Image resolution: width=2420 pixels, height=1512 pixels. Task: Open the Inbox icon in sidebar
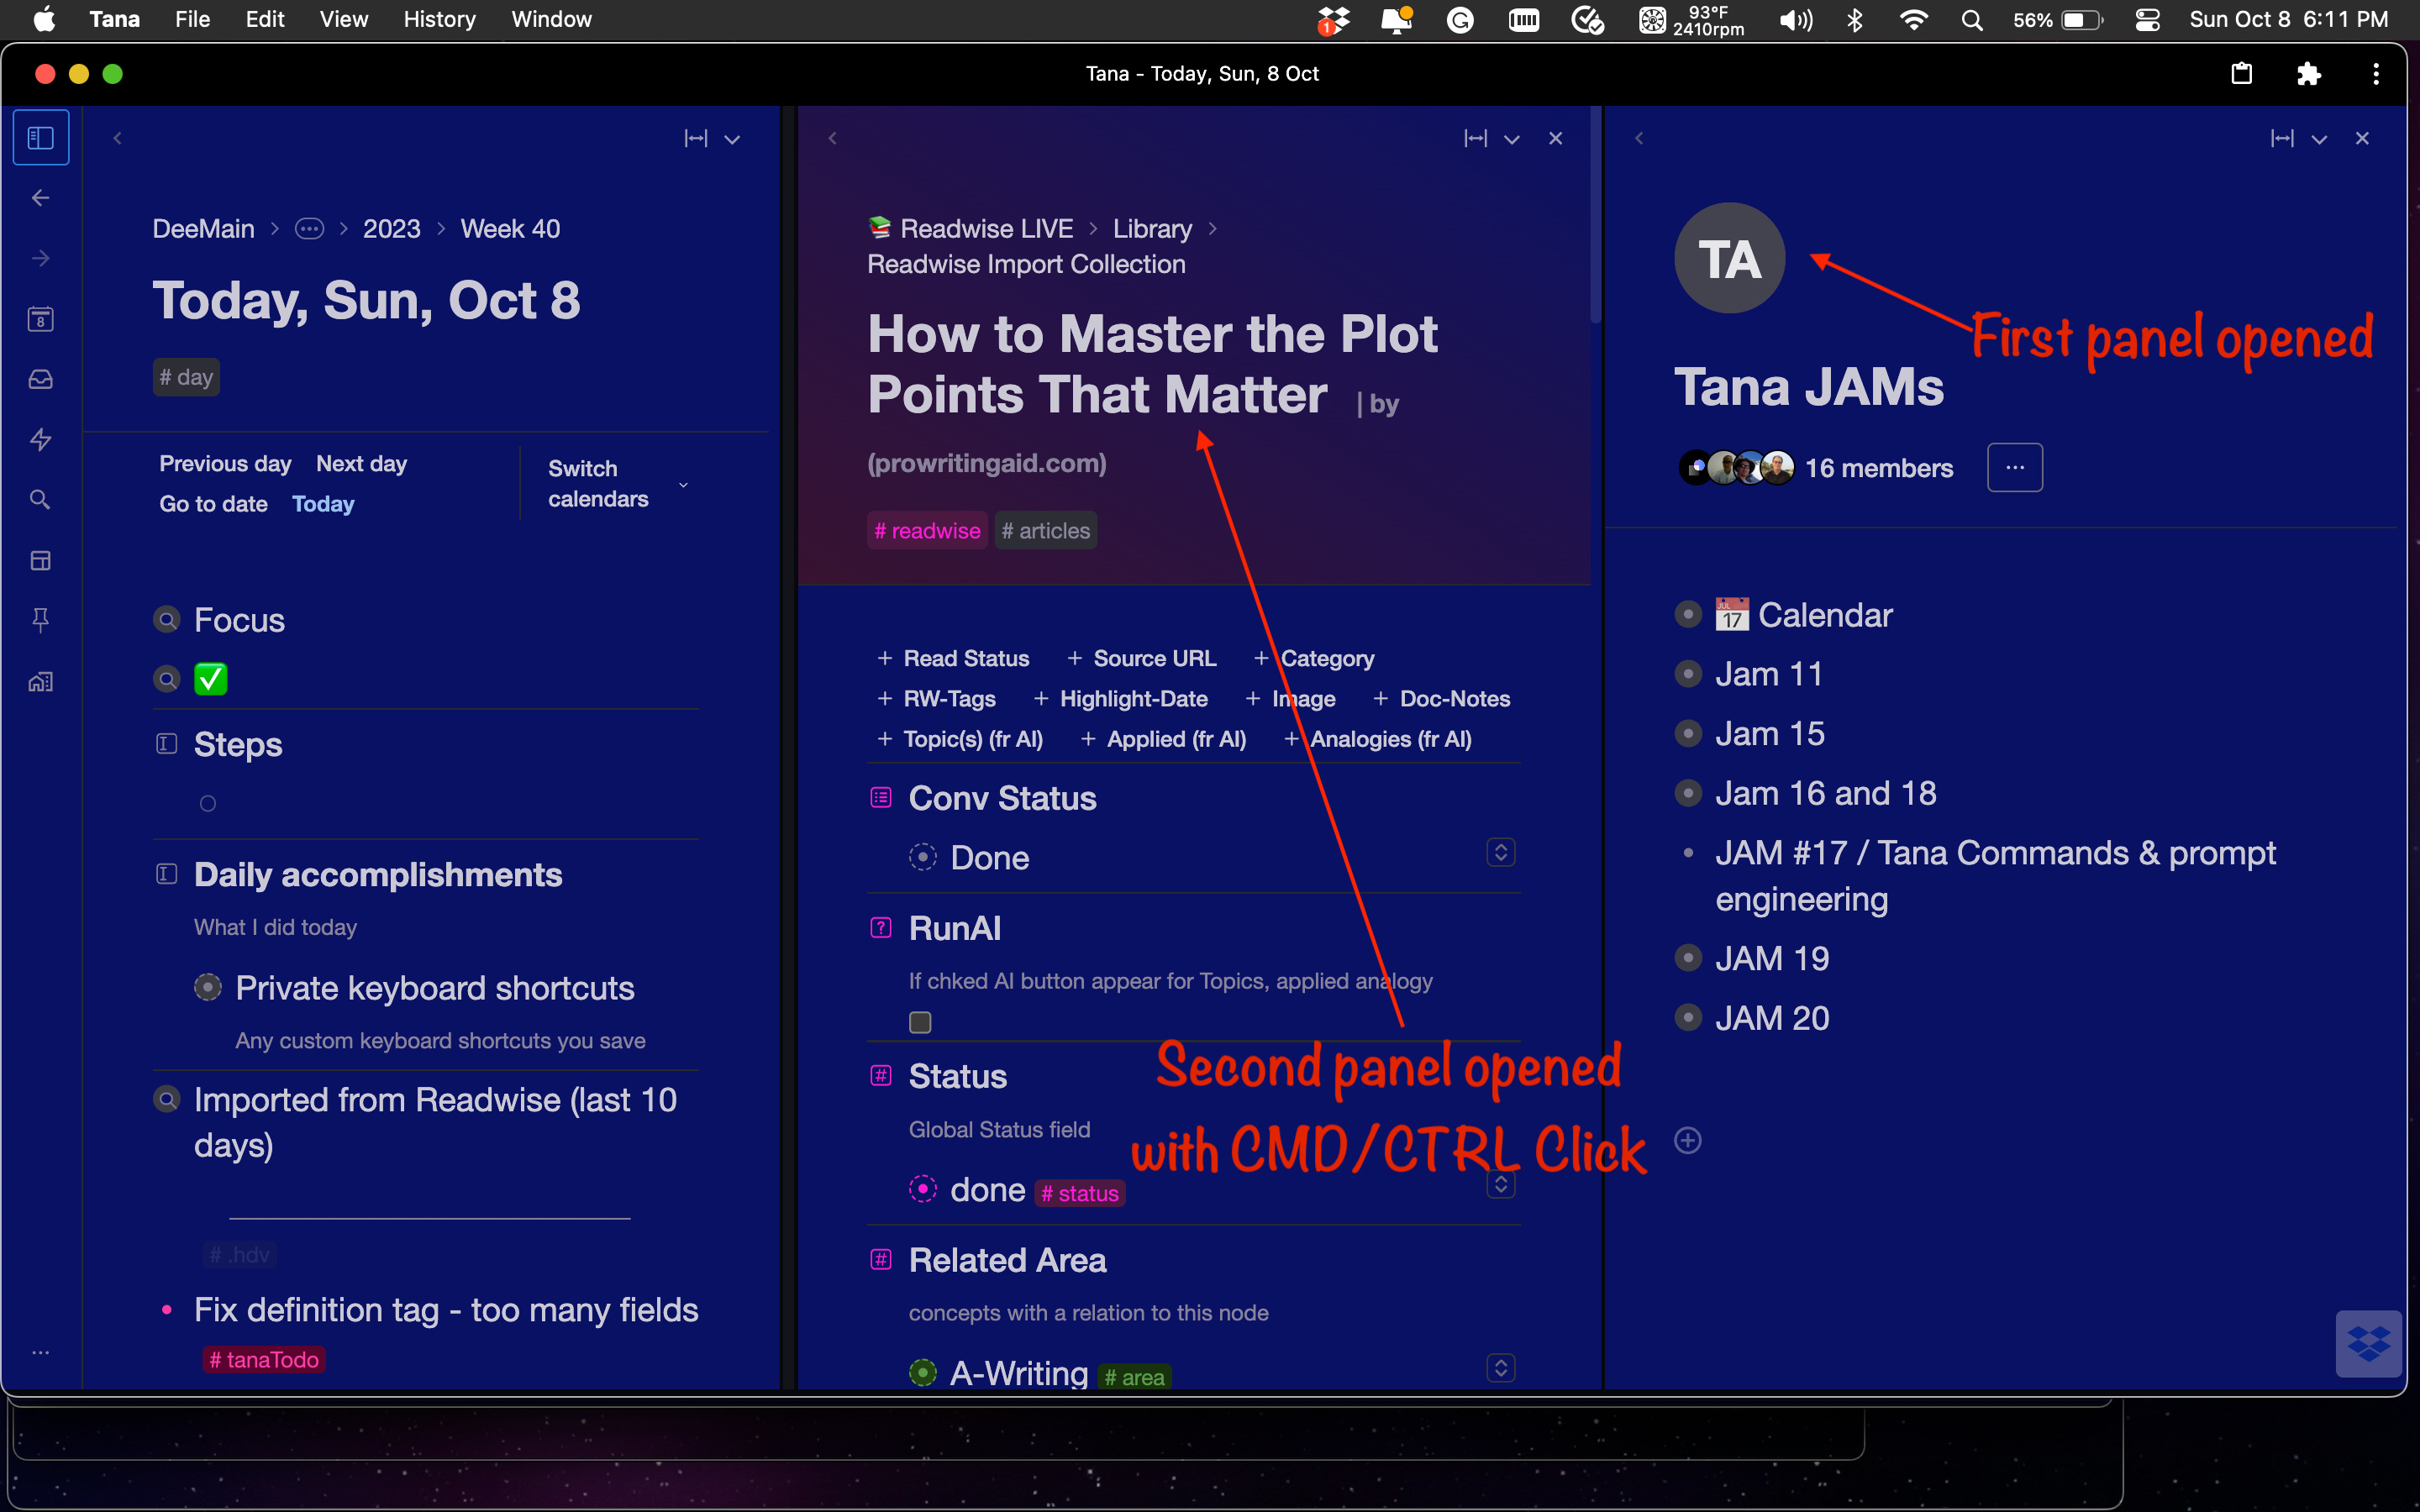coord(41,379)
